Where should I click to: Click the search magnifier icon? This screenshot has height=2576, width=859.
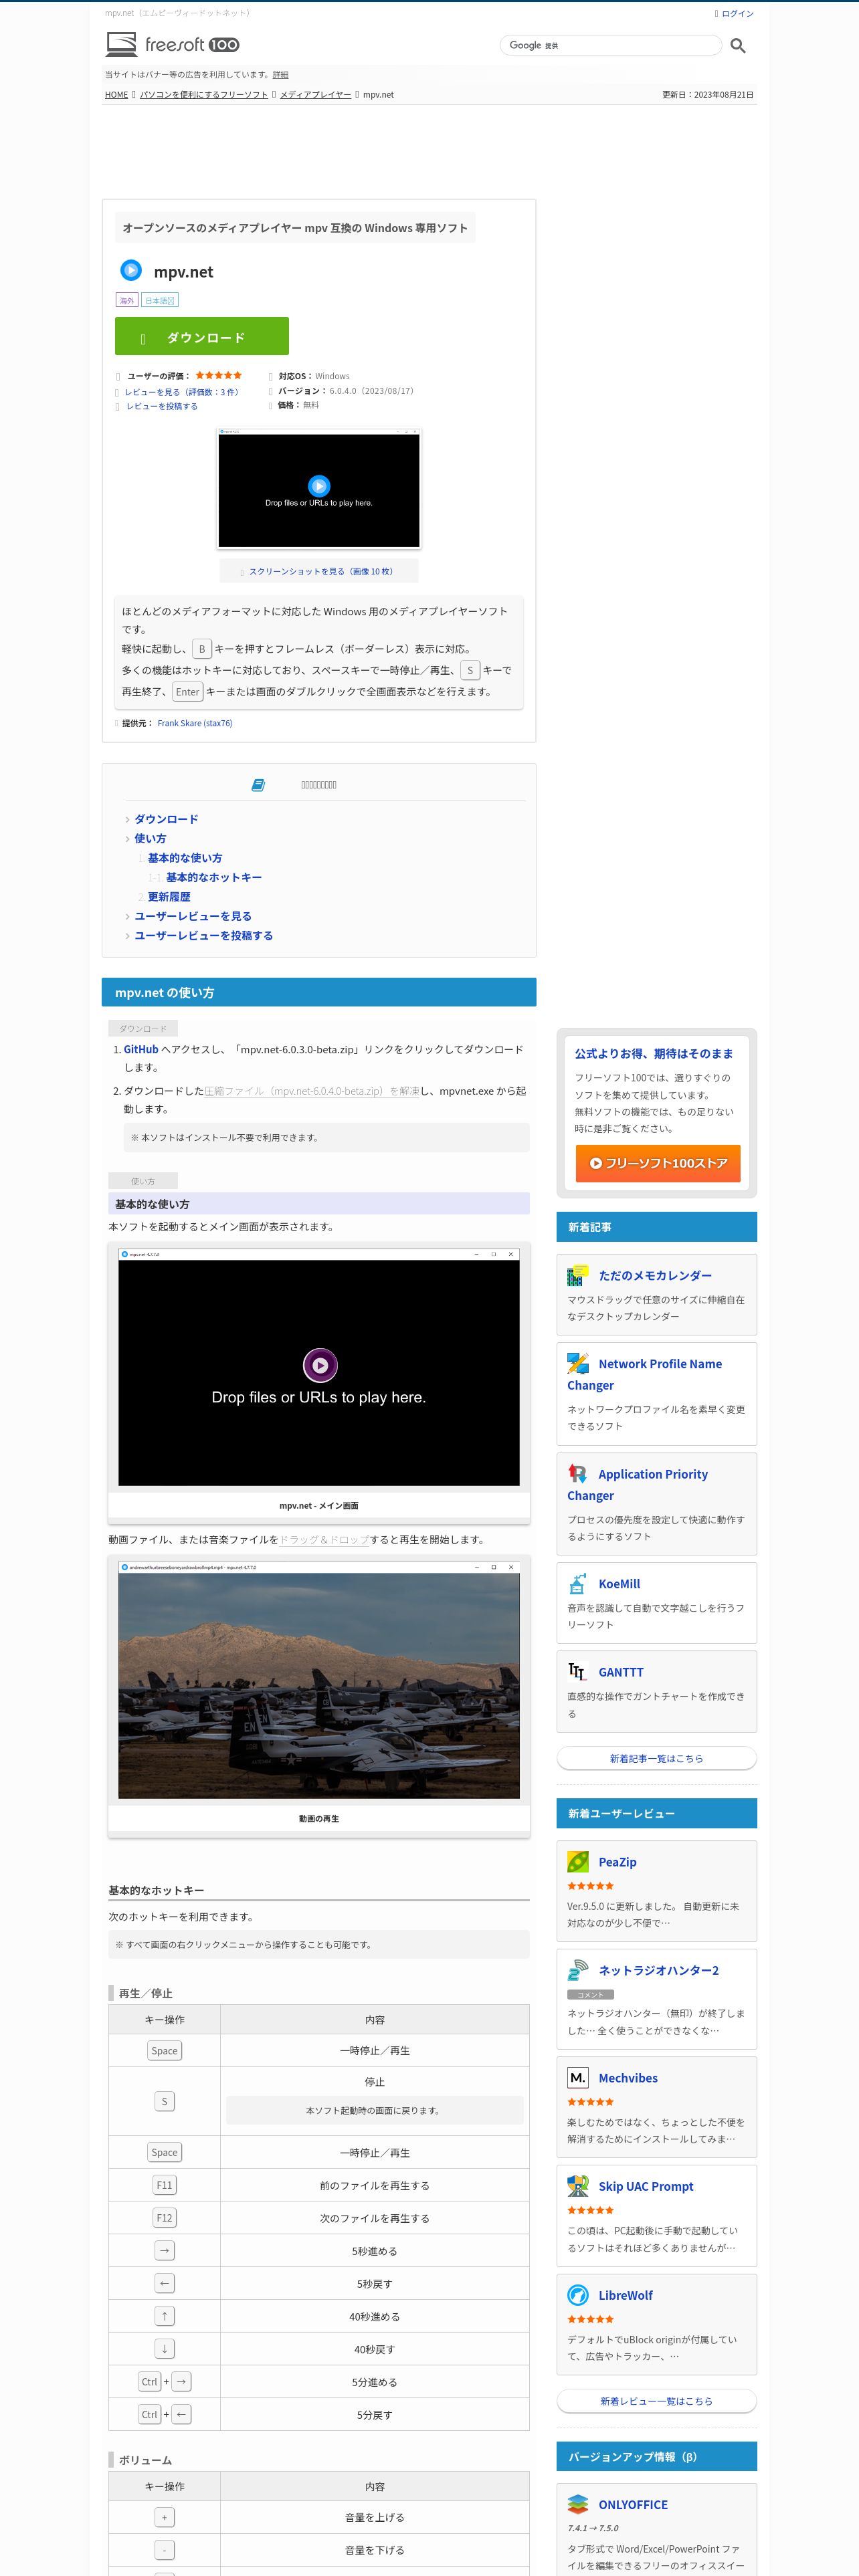coord(738,46)
